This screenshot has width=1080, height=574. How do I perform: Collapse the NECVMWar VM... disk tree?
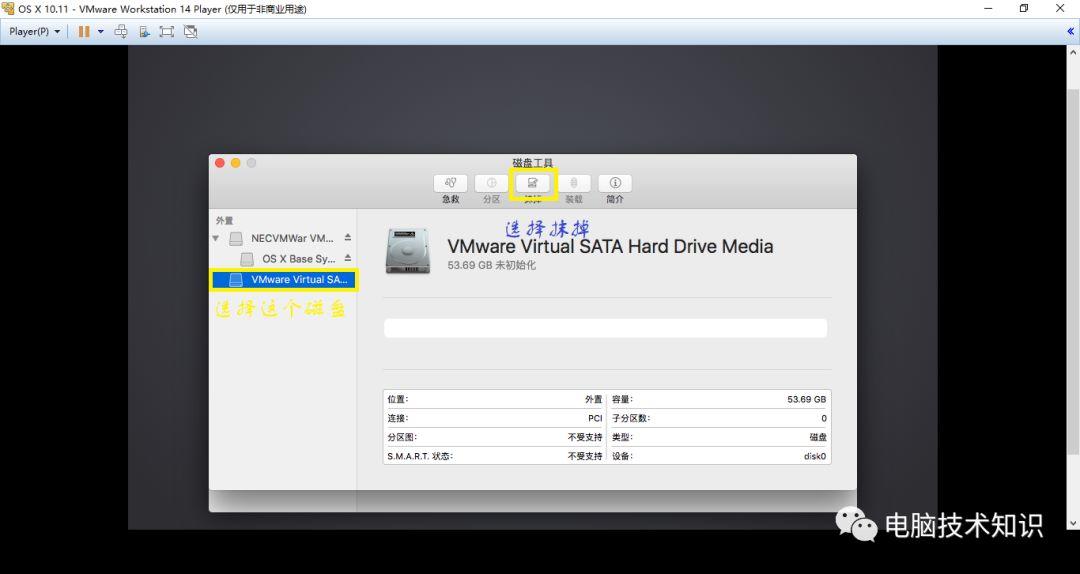click(x=216, y=238)
